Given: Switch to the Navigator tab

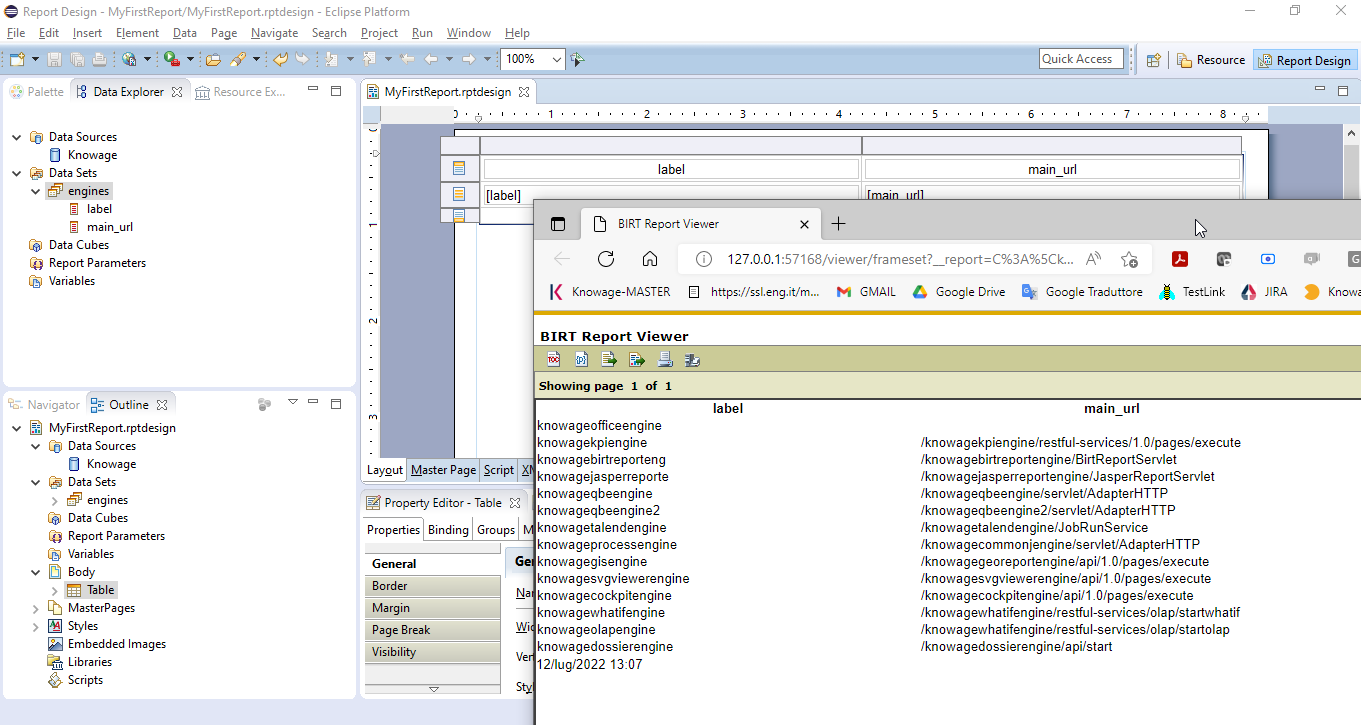Looking at the screenshot, I should click(44, 405).
